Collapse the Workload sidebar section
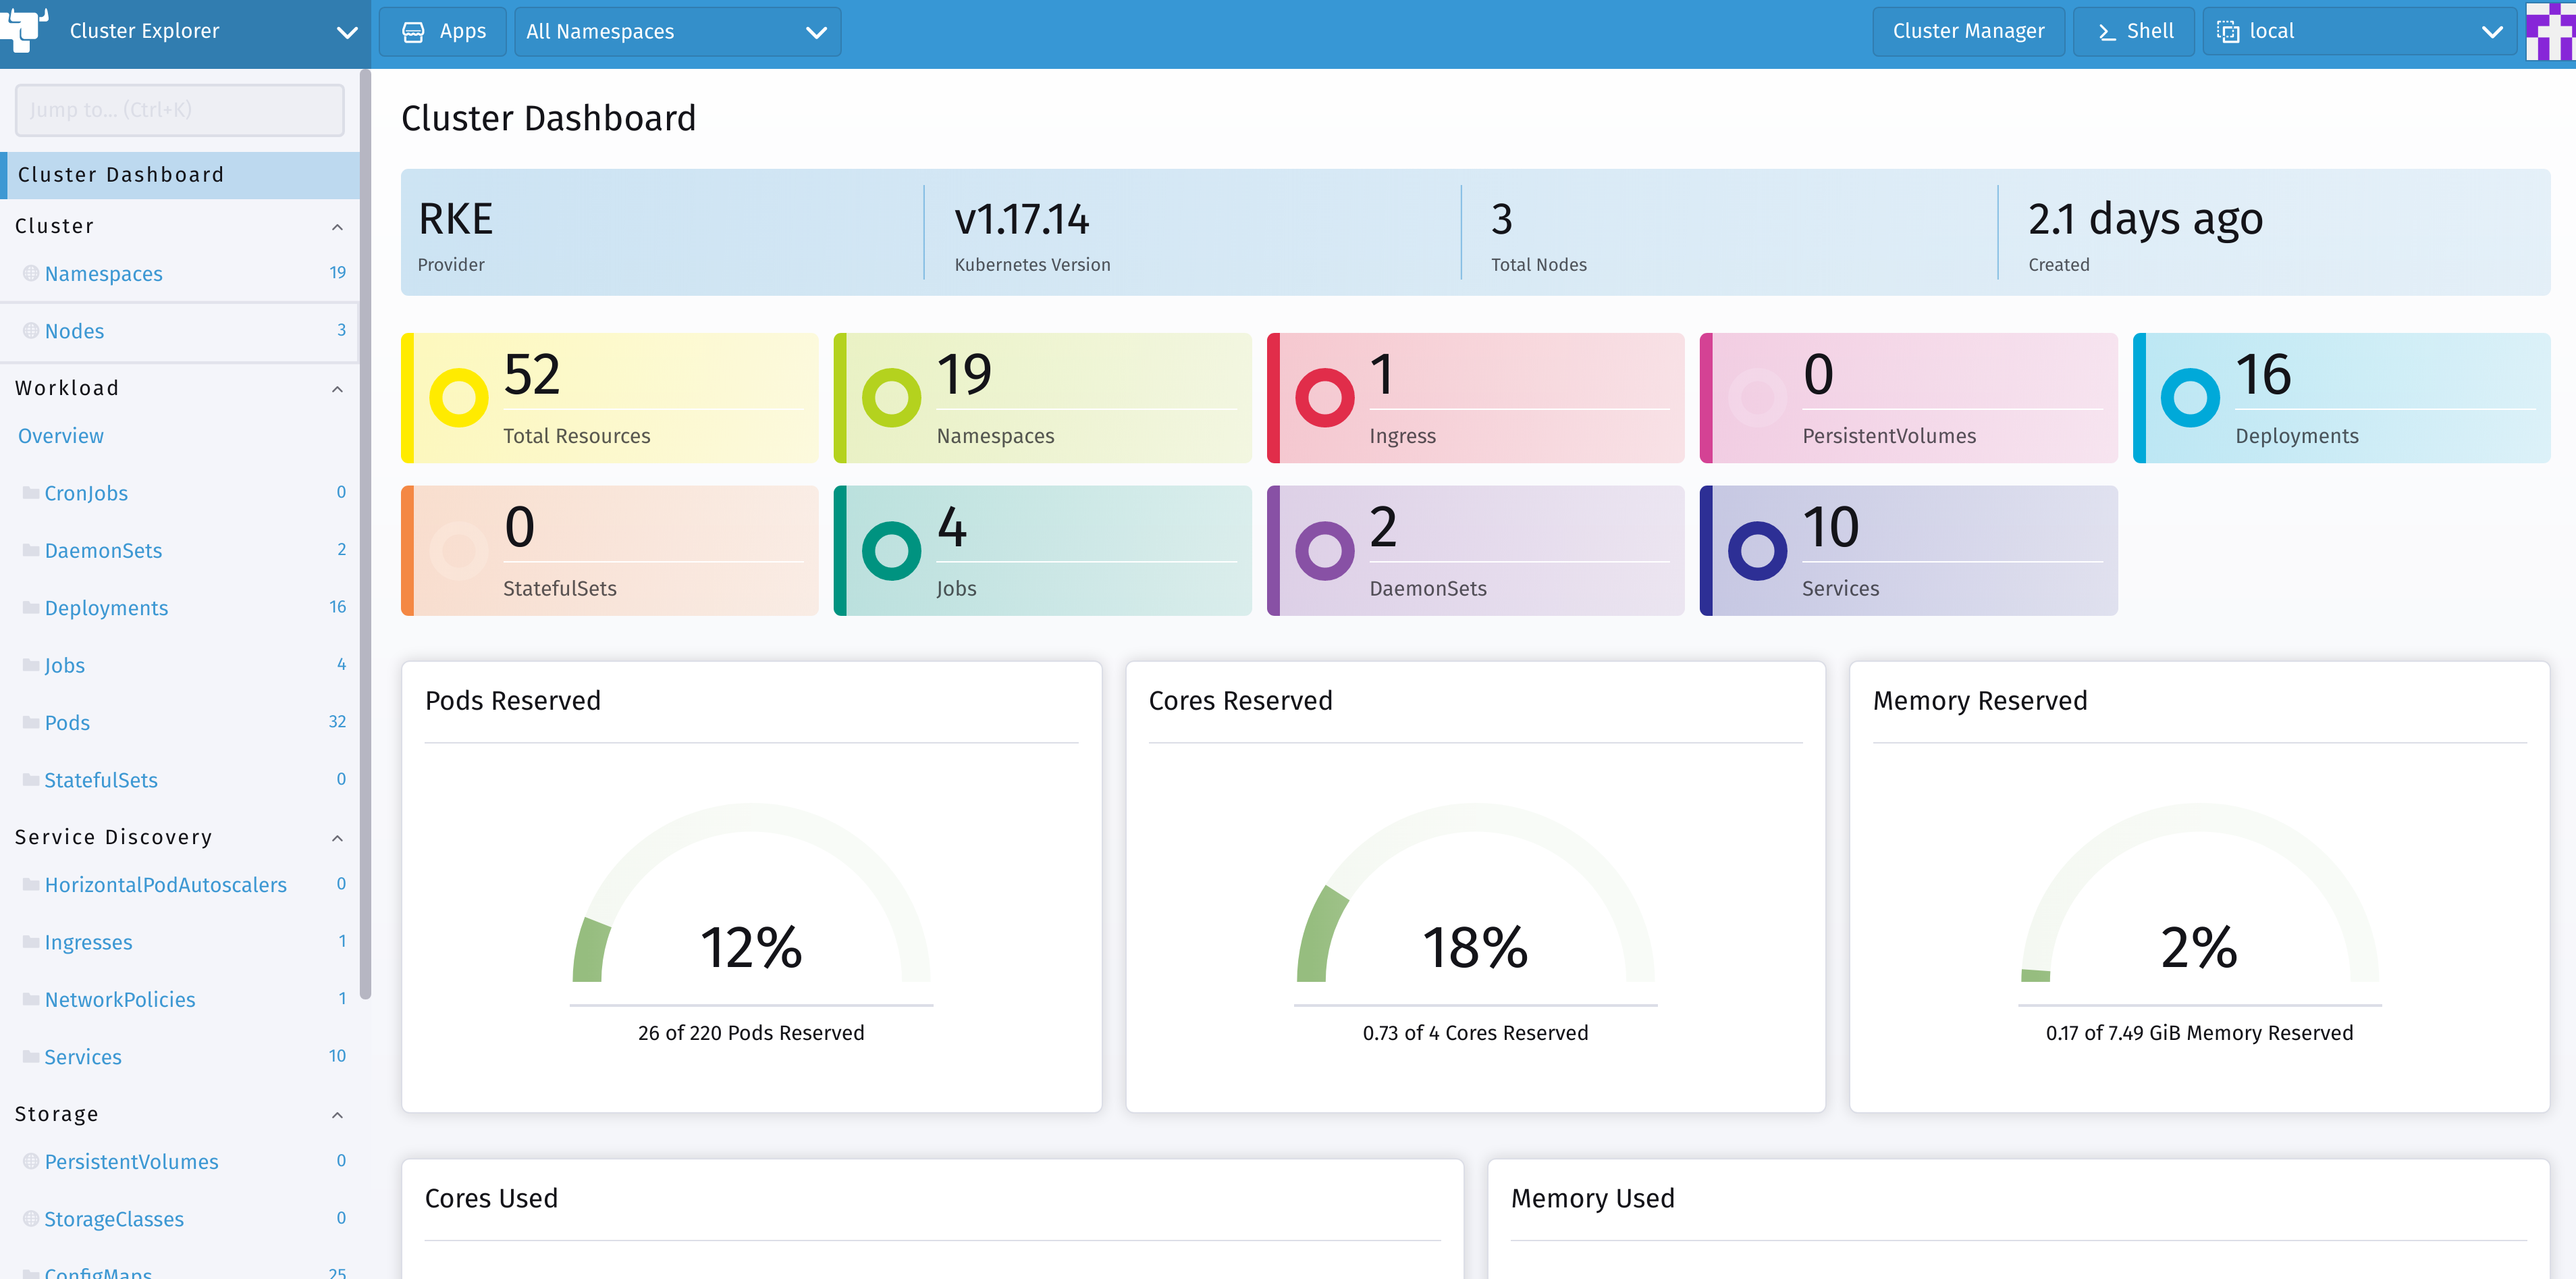The height and width of the screenshot is (1279, 2576). coord(337,389)
